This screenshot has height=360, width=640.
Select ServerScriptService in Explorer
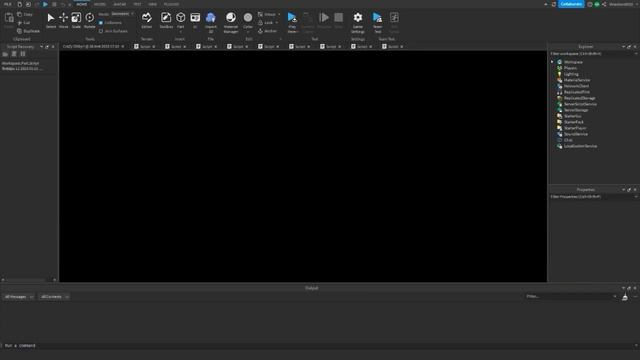tap(580, 104)
